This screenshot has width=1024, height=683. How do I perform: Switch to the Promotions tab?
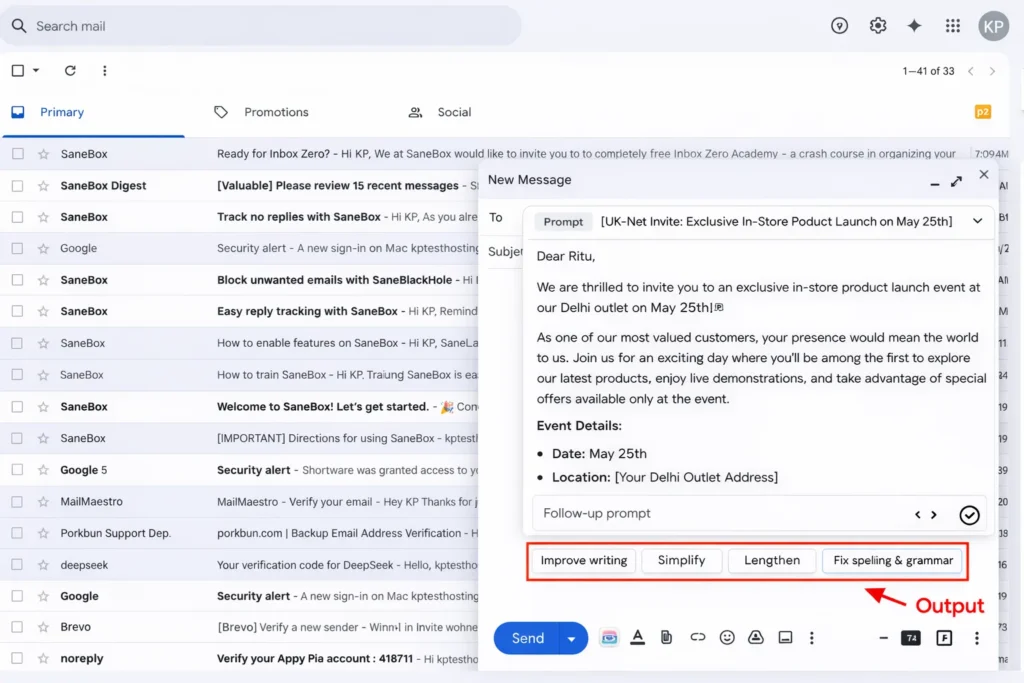click(276, 112)
